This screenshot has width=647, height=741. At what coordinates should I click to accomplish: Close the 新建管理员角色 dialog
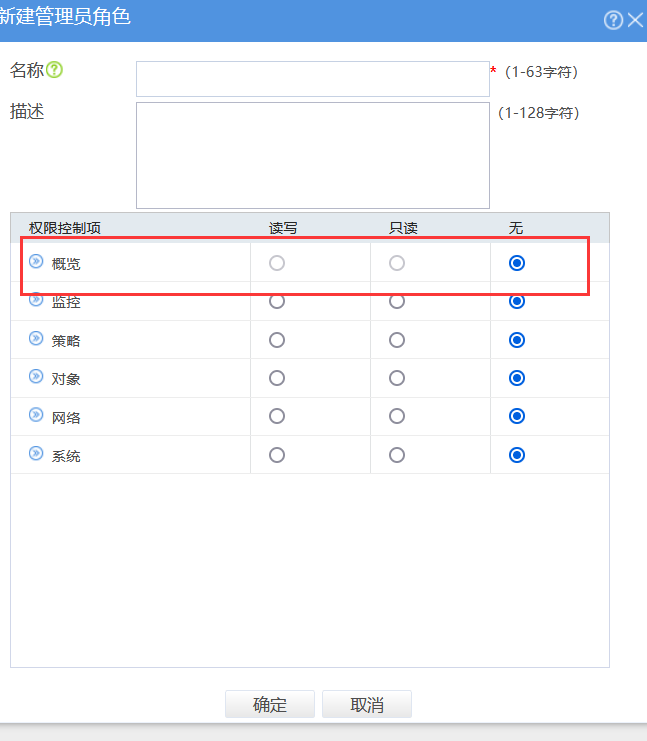click(636, 20)
